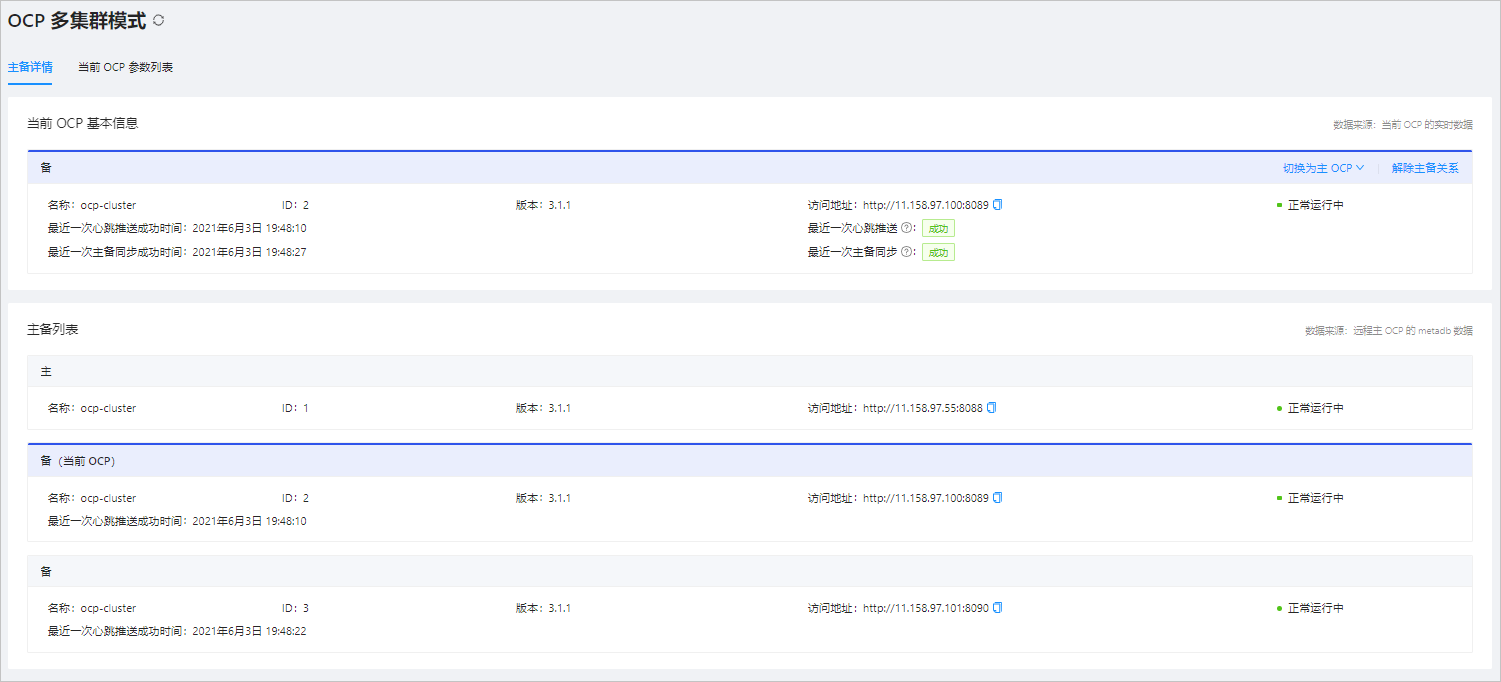
Task: Click the refresh icon beside OCP 多集群模式
Action: pos(158,20)
